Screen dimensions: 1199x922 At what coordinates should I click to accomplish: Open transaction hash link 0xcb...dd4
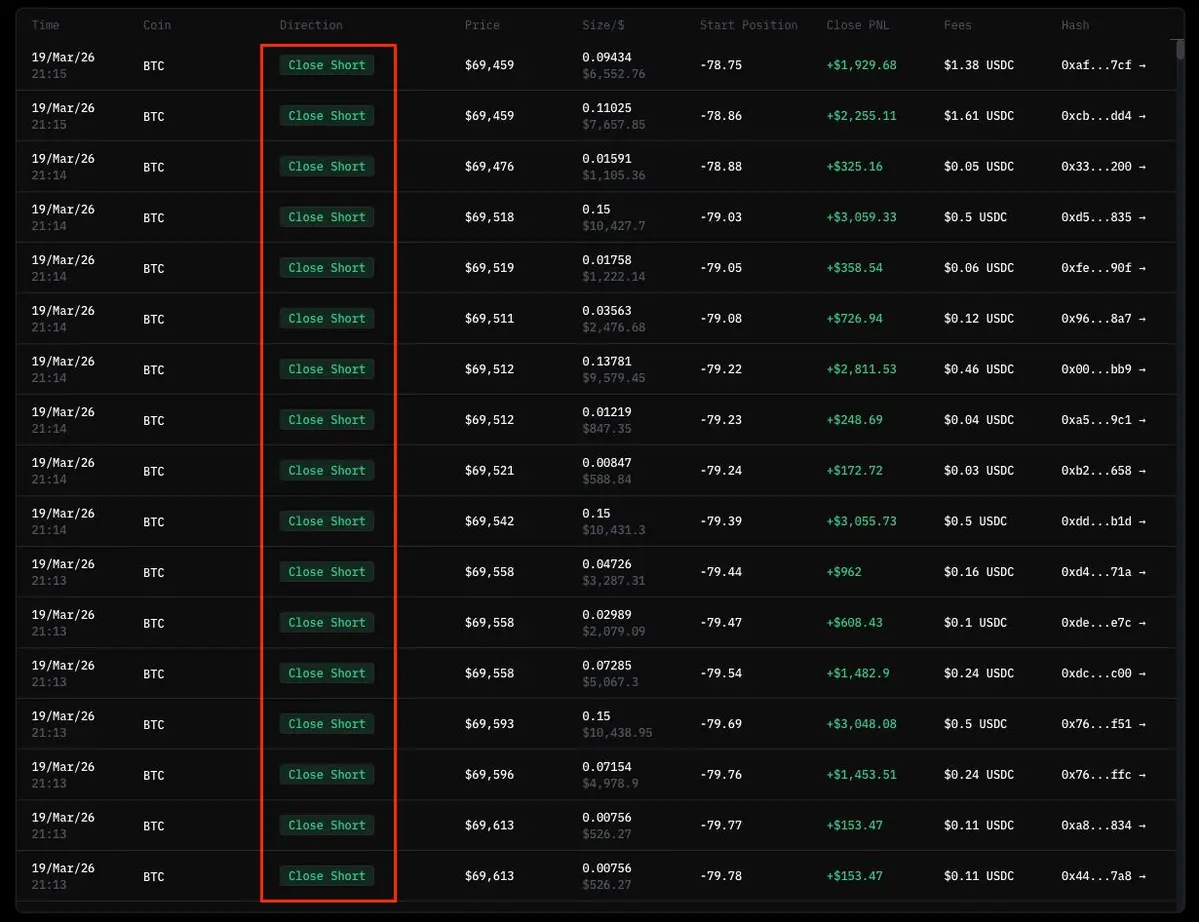pos(1096,116)
